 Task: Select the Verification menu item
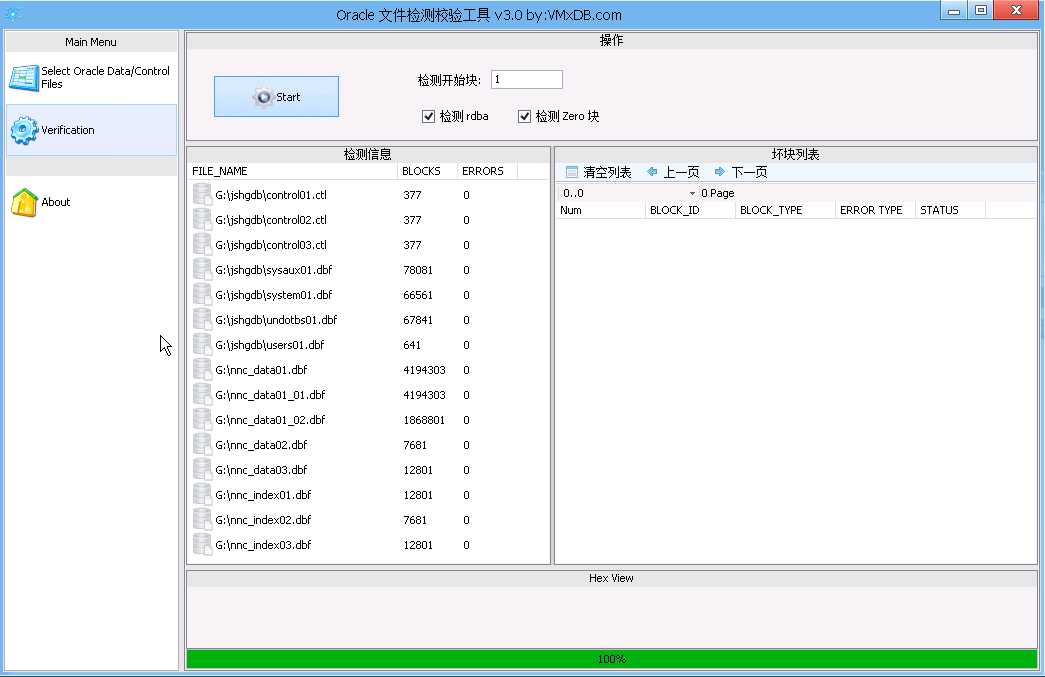pyautogui.click(x=91, y=130)
